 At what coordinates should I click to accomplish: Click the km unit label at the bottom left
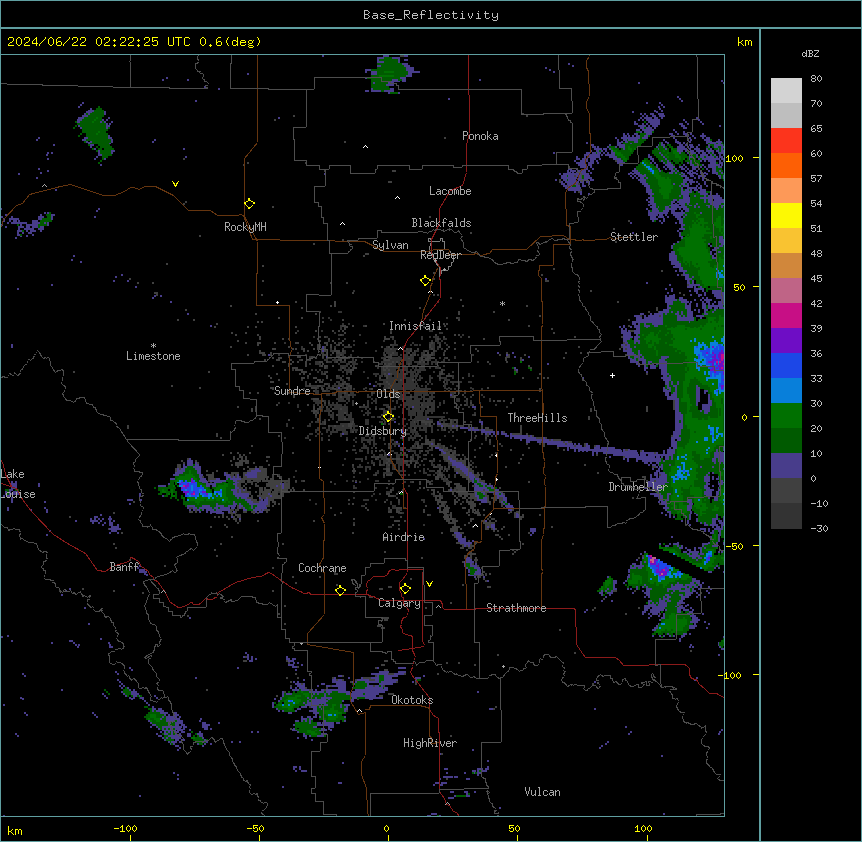click(x=15, y=830)
